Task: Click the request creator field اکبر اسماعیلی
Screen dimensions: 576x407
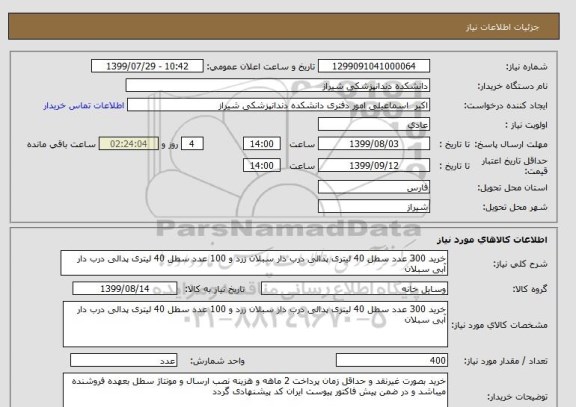Action: (x=278, y=105)
